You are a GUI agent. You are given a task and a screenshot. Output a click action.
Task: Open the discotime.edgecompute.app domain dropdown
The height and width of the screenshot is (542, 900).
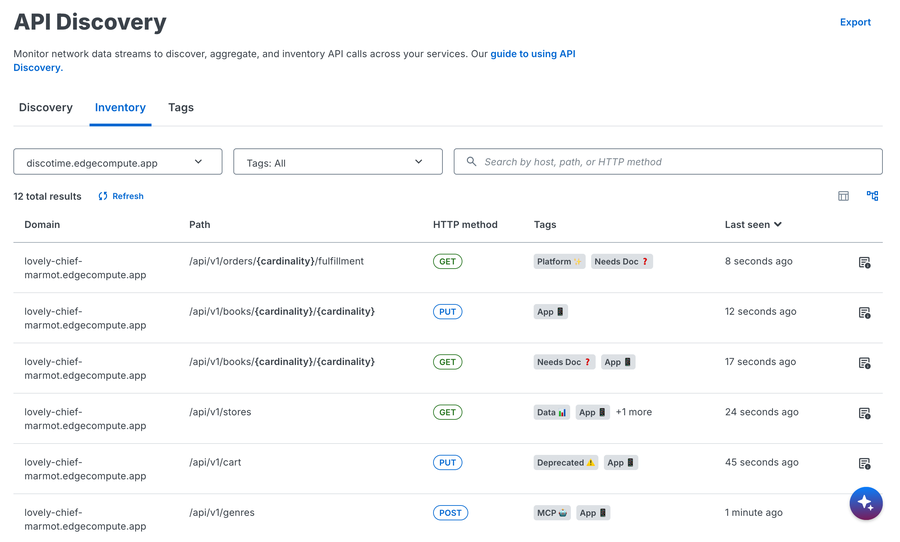point(118,162)
